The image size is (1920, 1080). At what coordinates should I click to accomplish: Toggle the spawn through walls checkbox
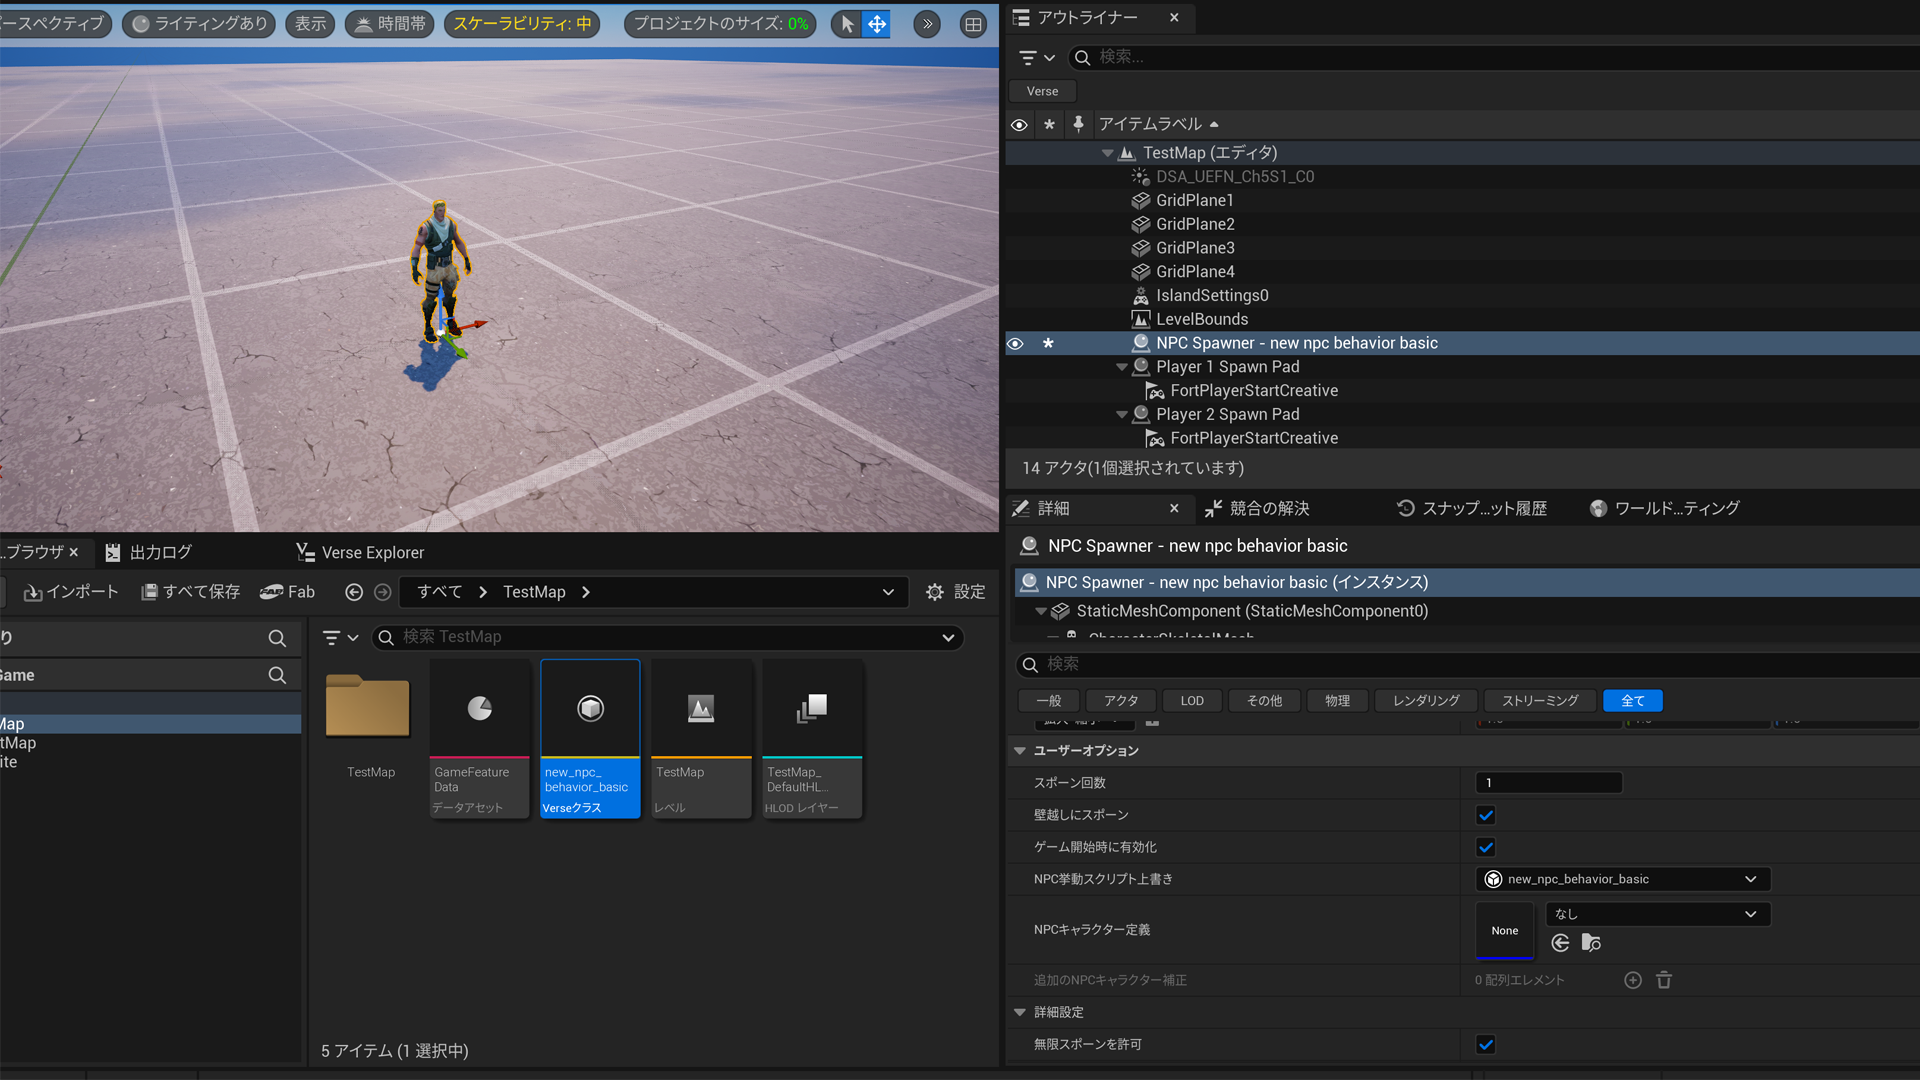point(1486,815)
